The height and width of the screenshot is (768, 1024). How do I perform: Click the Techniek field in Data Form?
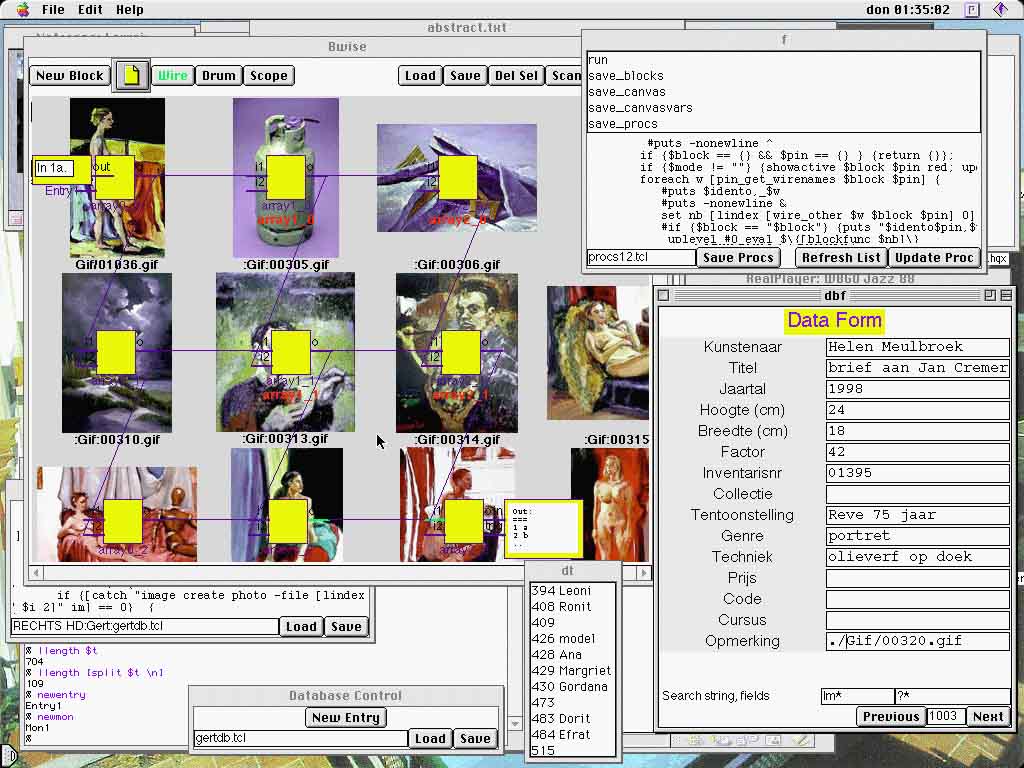[x=918, y=557]
